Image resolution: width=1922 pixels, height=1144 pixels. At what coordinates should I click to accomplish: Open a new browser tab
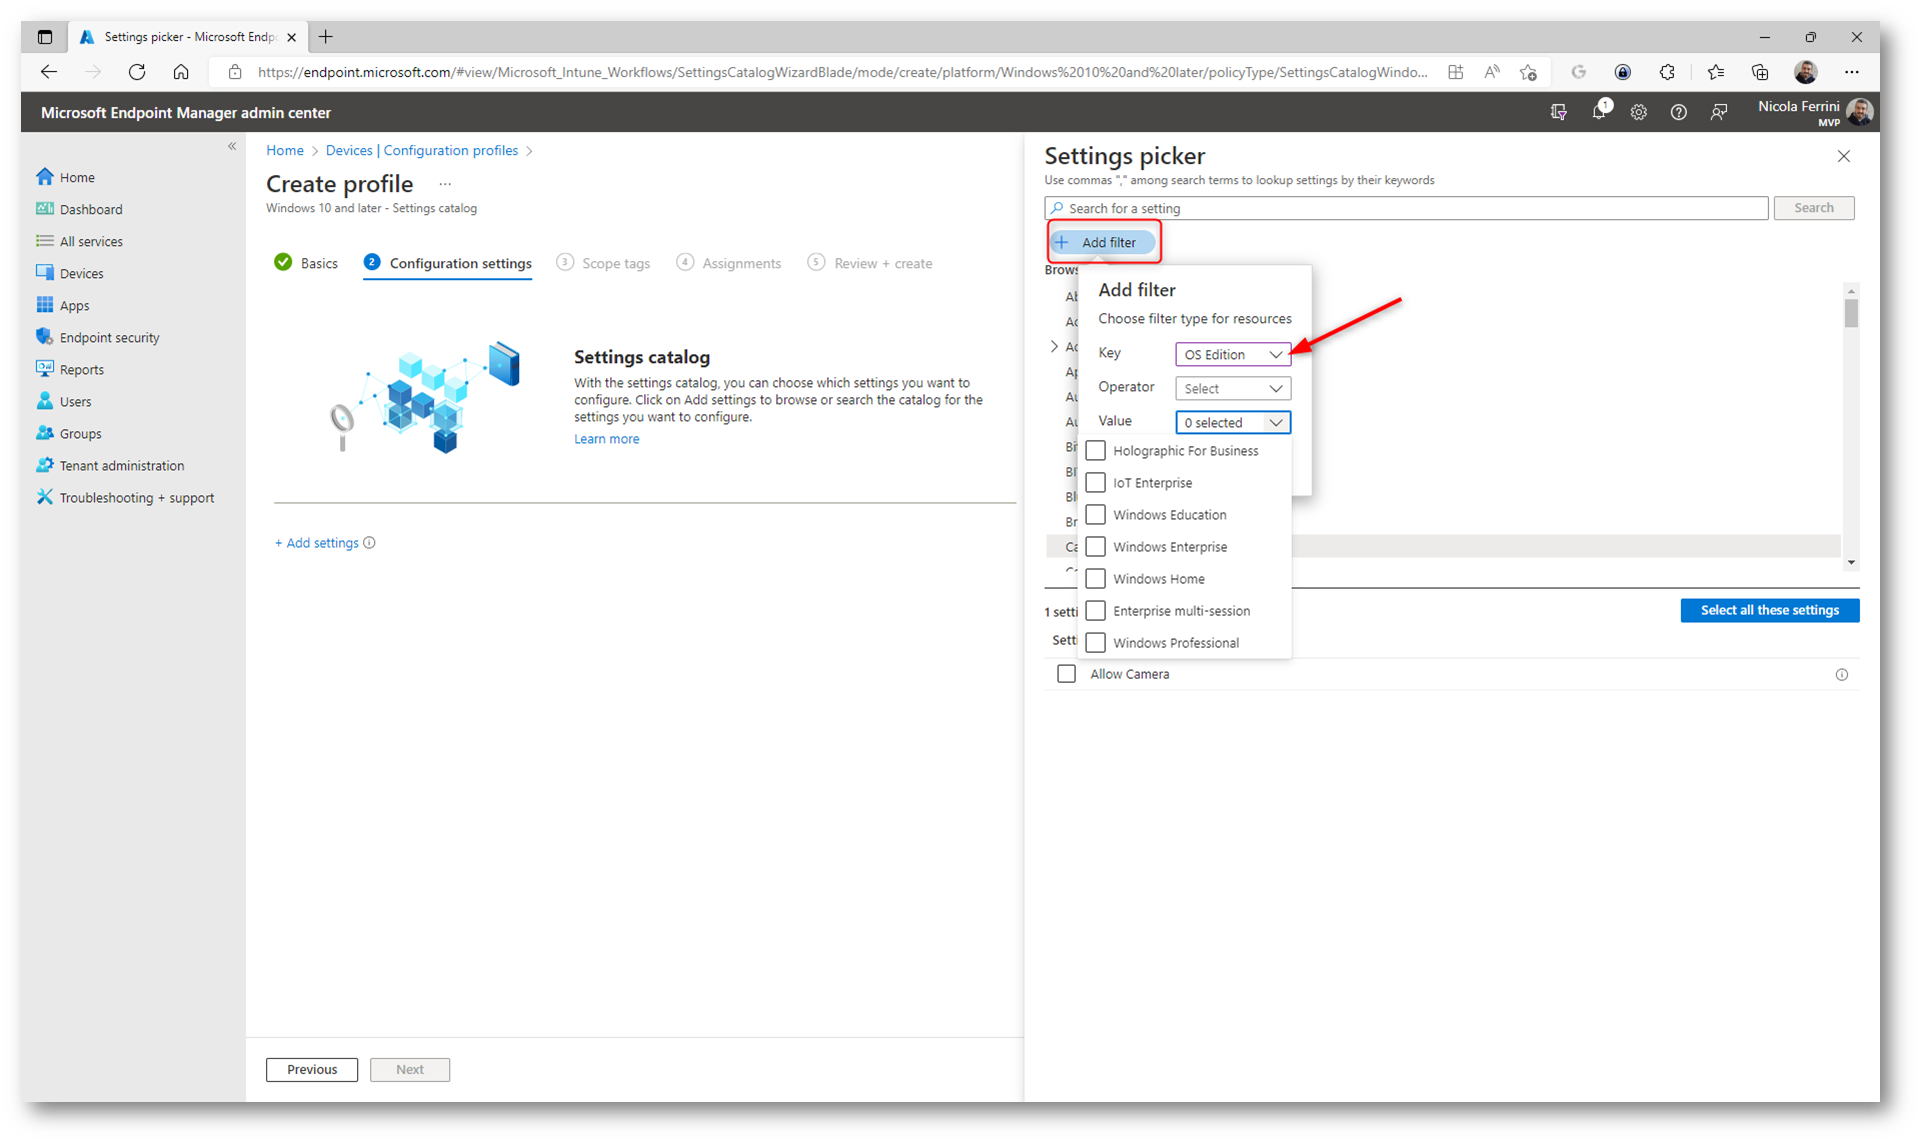pyautogui.click(x=326, y=37)
